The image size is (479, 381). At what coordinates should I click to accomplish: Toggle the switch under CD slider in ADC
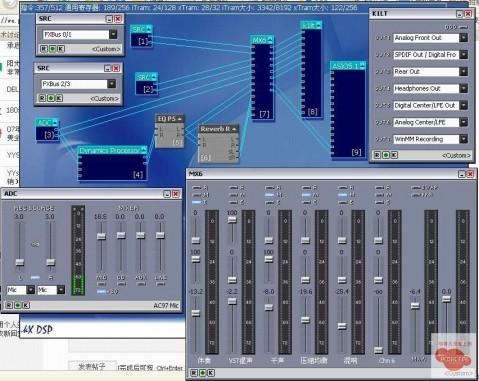pos(122,284)
